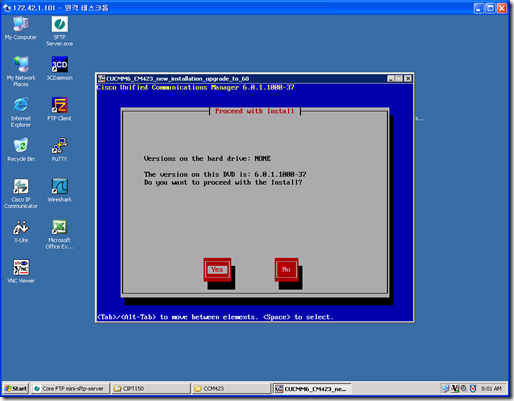Click 'Do you want to proceed' question text

point(223,182)
